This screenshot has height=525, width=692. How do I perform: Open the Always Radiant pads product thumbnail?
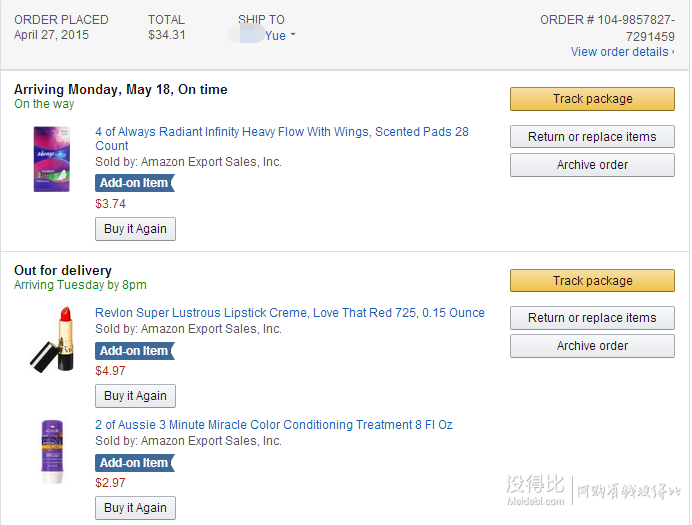coord(52,159)
